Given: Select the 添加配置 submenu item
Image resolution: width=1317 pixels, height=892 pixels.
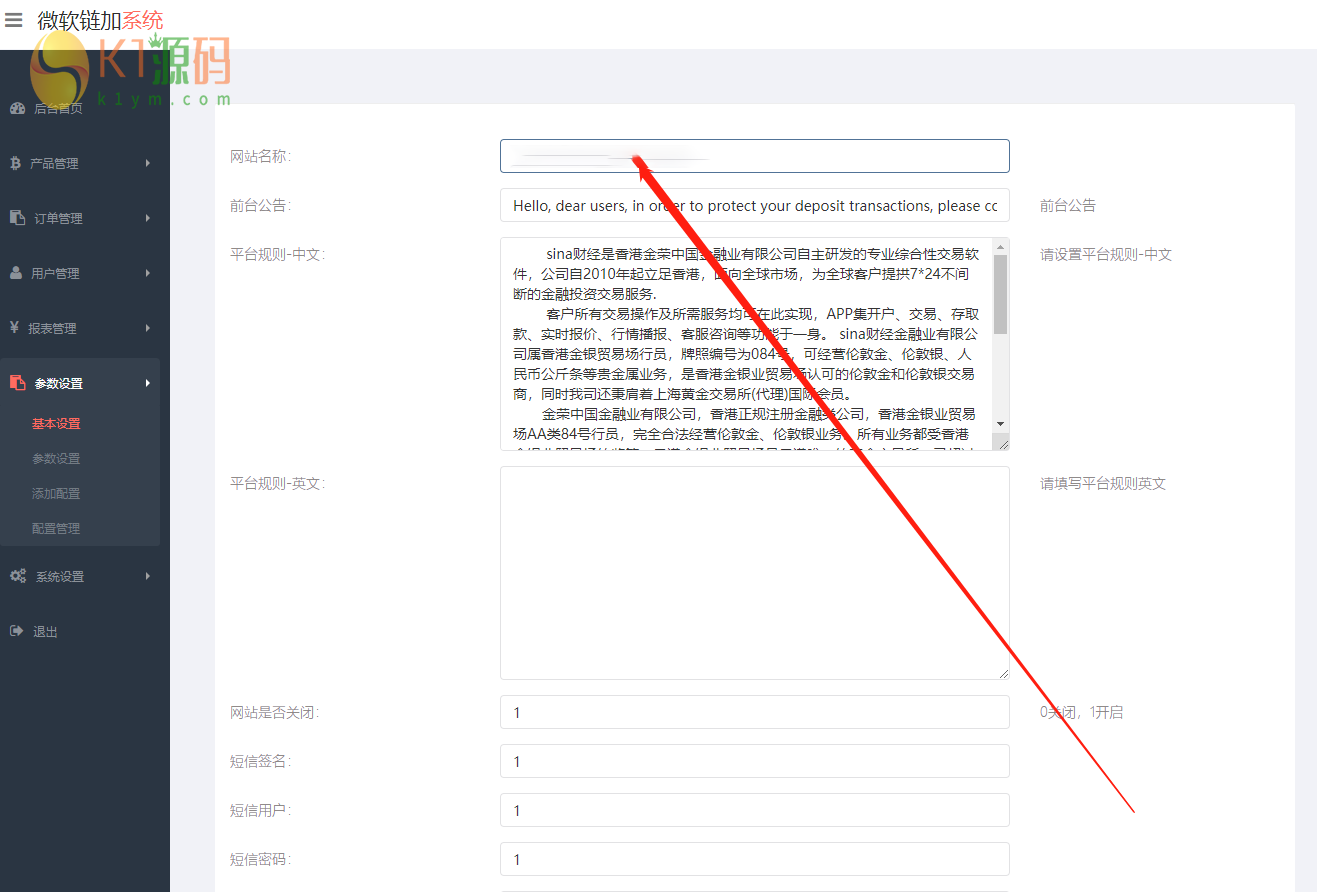Looking at the screenshot, I should coord(56,494).
